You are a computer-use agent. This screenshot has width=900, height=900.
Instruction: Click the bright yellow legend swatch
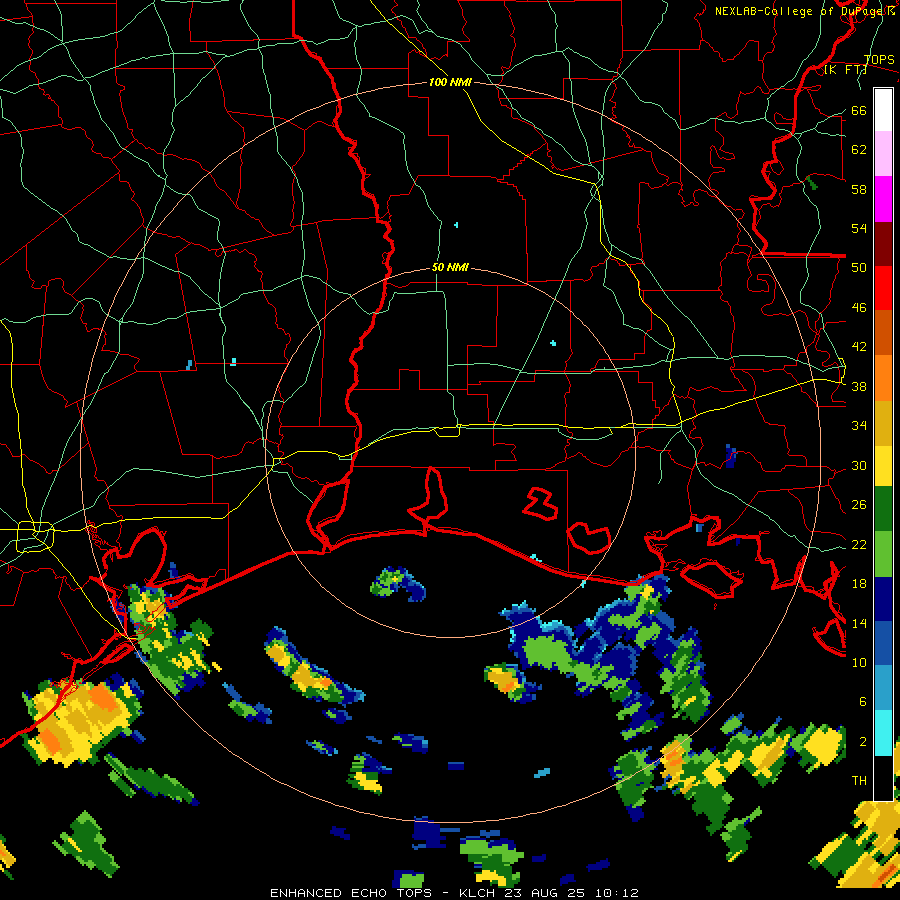click(883, 466)
